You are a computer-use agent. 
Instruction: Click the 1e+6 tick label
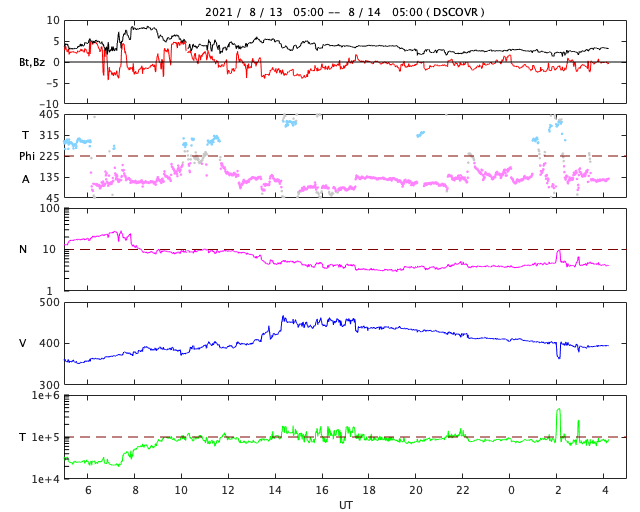click(x=46, y=395)
